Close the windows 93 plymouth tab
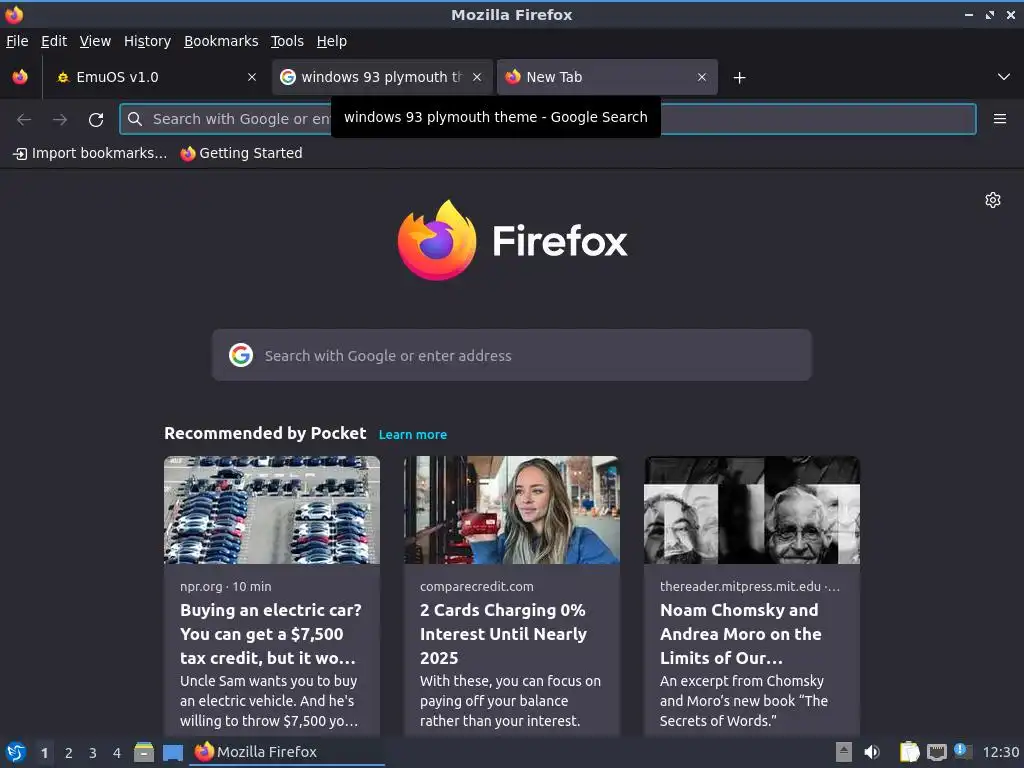The image size is (1024, 768). tap(477, 77)
